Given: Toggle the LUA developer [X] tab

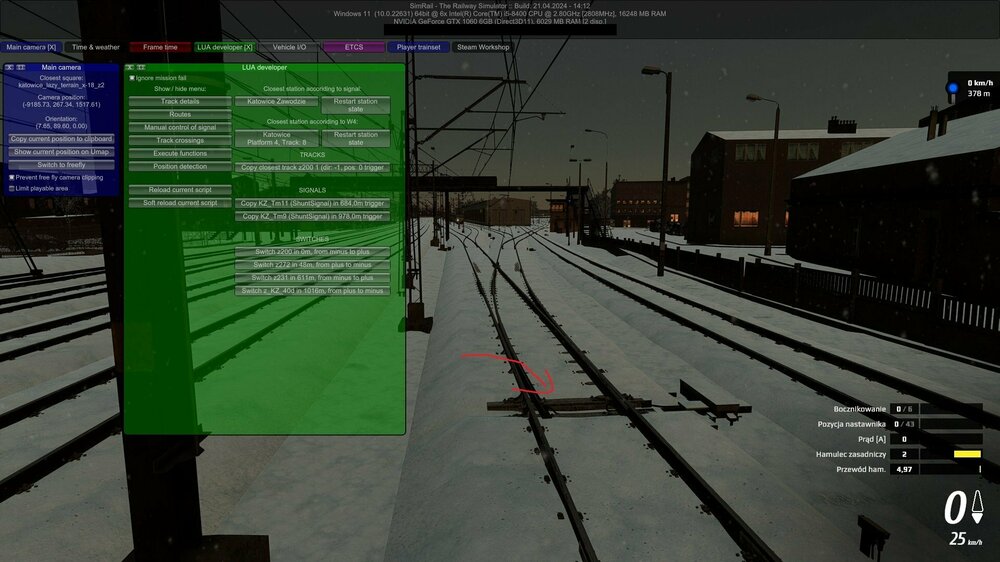Looking at the screenshot, I should (224, 47).
